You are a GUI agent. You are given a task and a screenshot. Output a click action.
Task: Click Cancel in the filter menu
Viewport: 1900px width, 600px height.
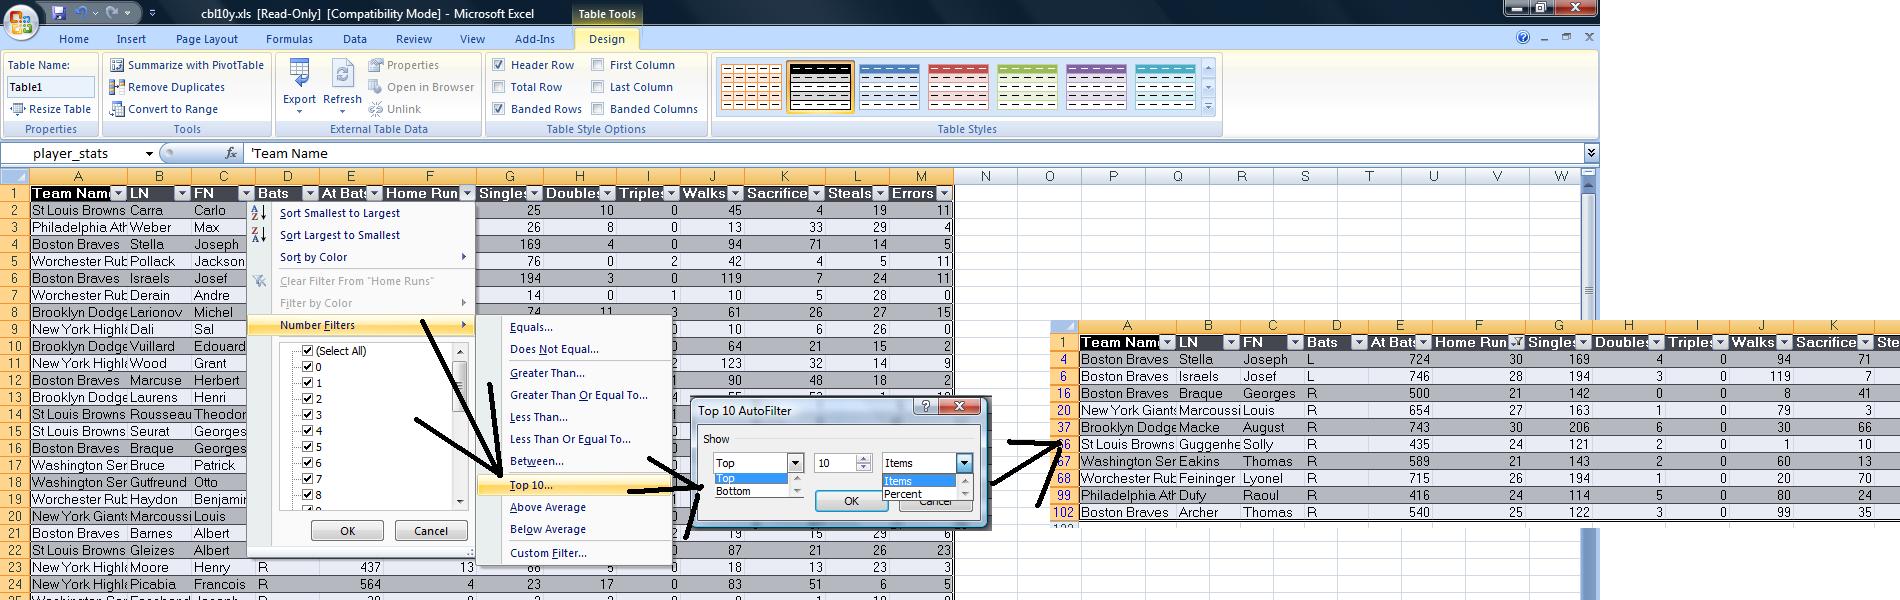tap(431, 531)
